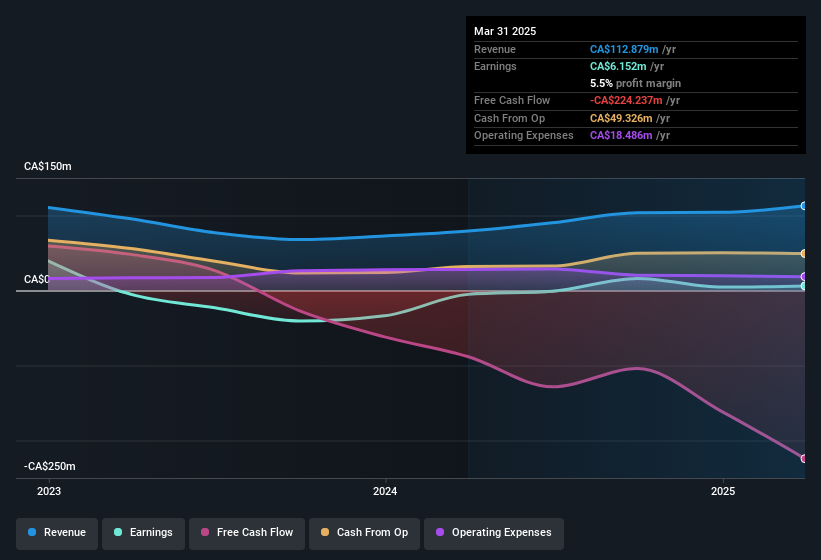Toggle the Revenue series legend button
This screenshot has height=560, width=821.
click(x=57, y=533)
